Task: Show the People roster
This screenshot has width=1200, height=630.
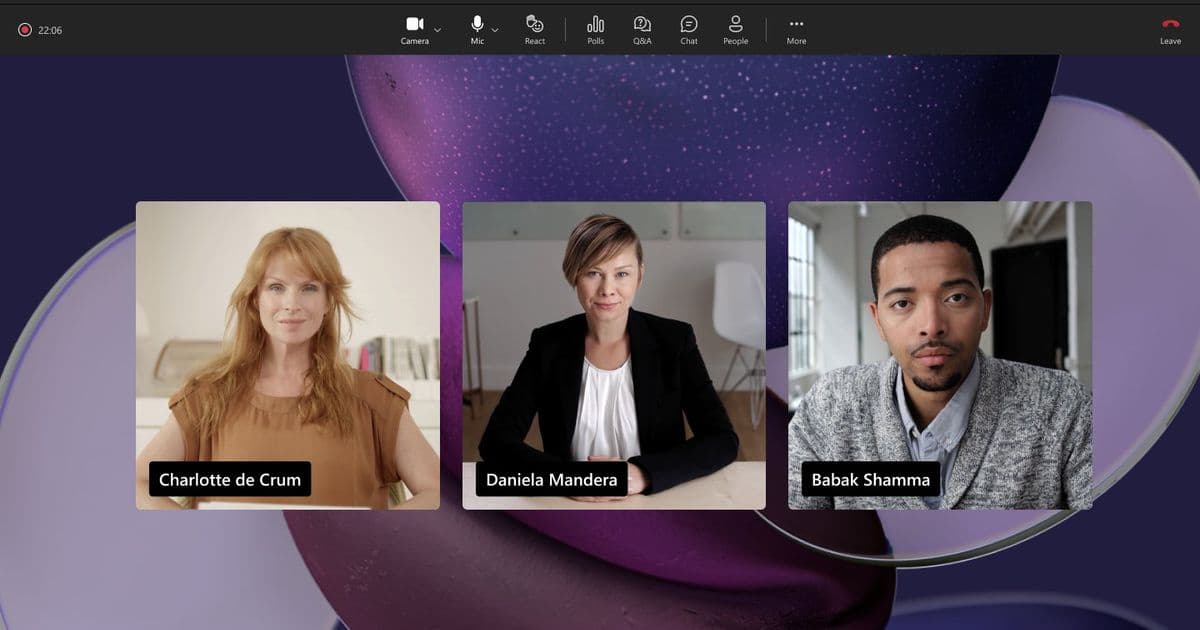Action: 735,27
